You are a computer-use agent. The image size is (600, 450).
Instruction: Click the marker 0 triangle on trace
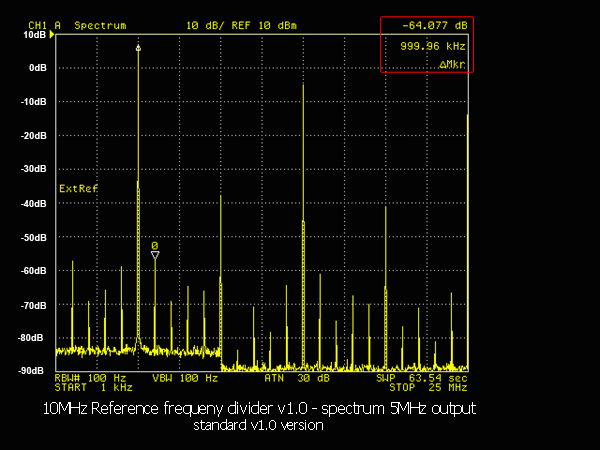coord(155,255)
